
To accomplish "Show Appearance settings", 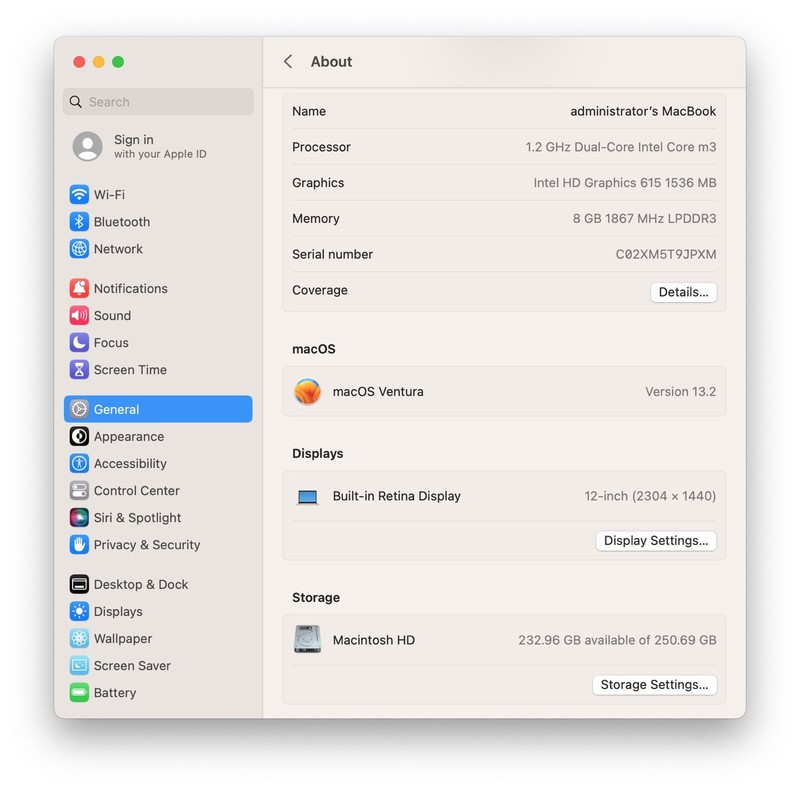I will click(158, 436).
